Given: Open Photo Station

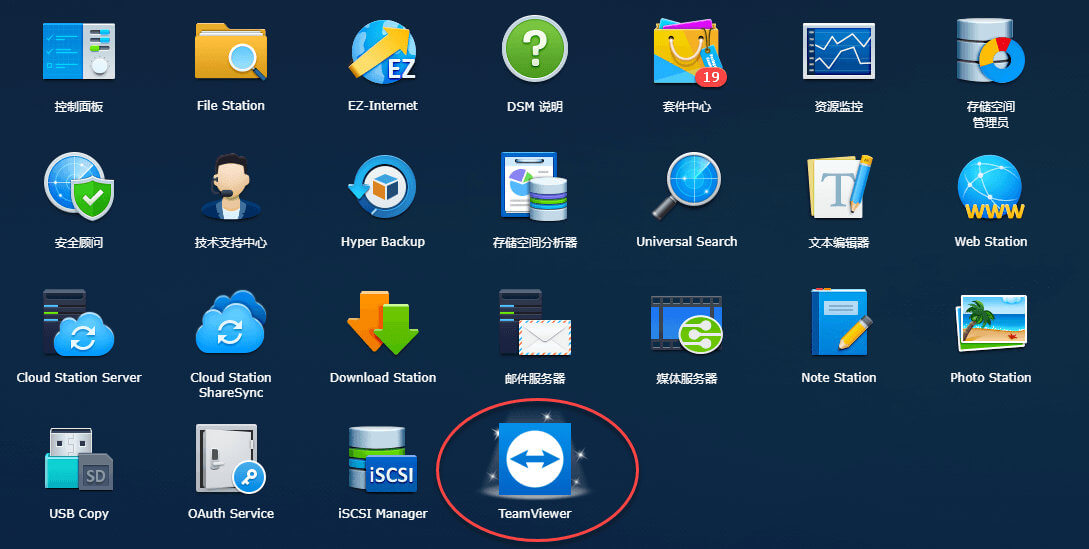Looking at the screenshot, I should [x=990, y=322].
